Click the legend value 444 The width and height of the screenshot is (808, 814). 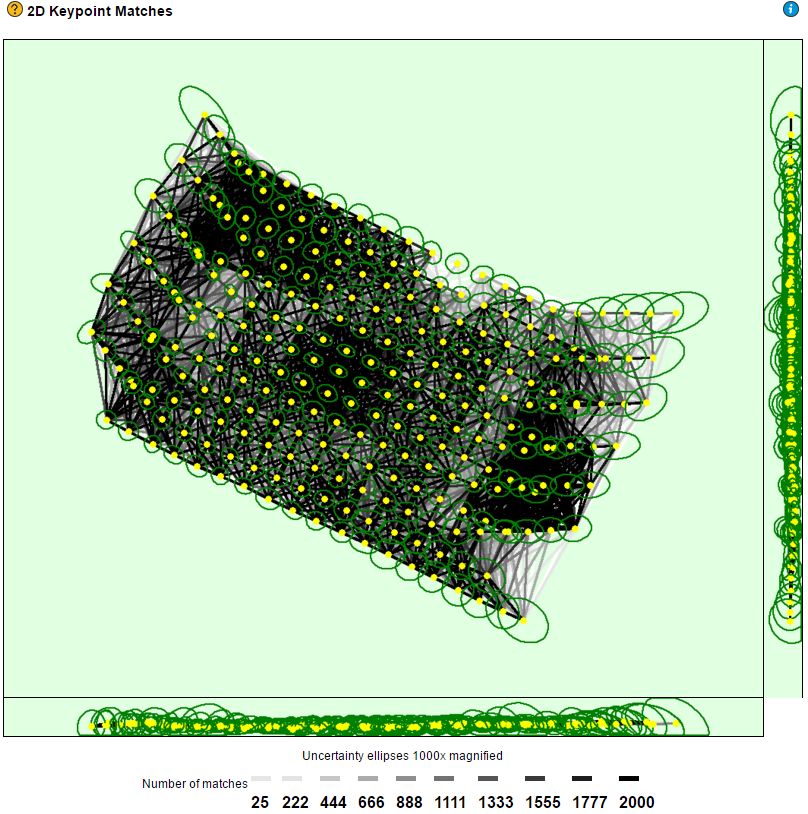coord(333,802)
